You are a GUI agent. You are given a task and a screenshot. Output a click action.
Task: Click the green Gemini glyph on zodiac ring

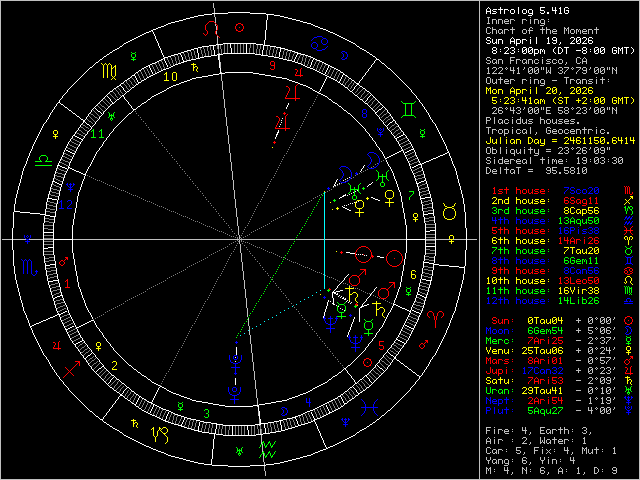click(409, 108)
